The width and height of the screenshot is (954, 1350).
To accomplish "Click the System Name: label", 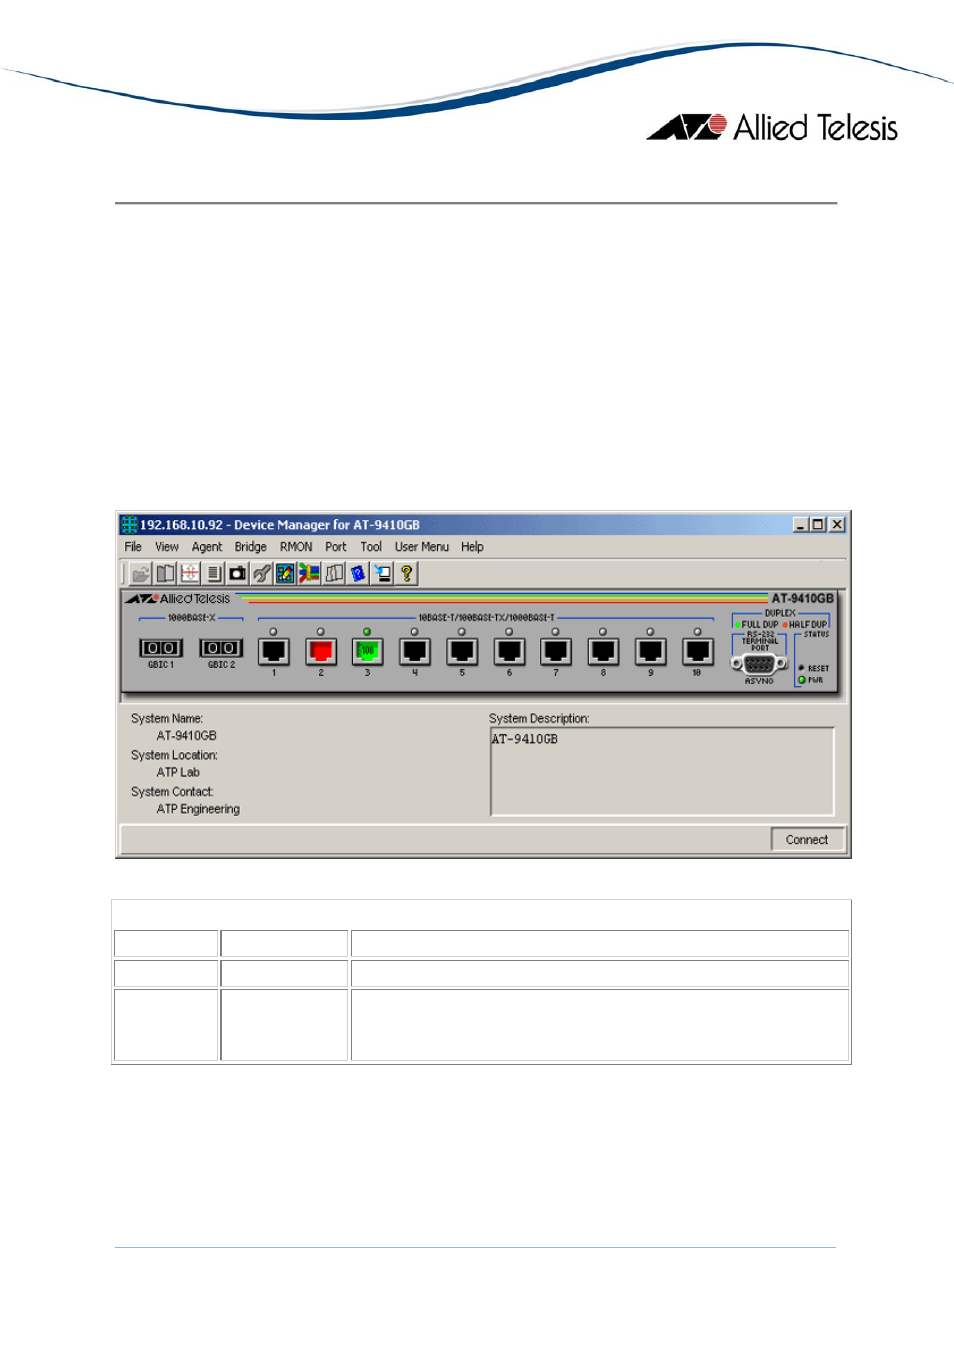I will click(167, 718).
